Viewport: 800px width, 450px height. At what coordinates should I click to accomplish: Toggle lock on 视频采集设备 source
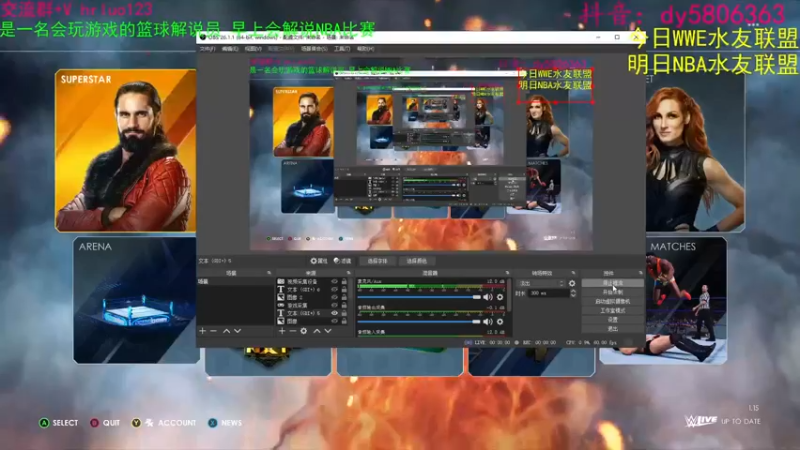point(344,282)
